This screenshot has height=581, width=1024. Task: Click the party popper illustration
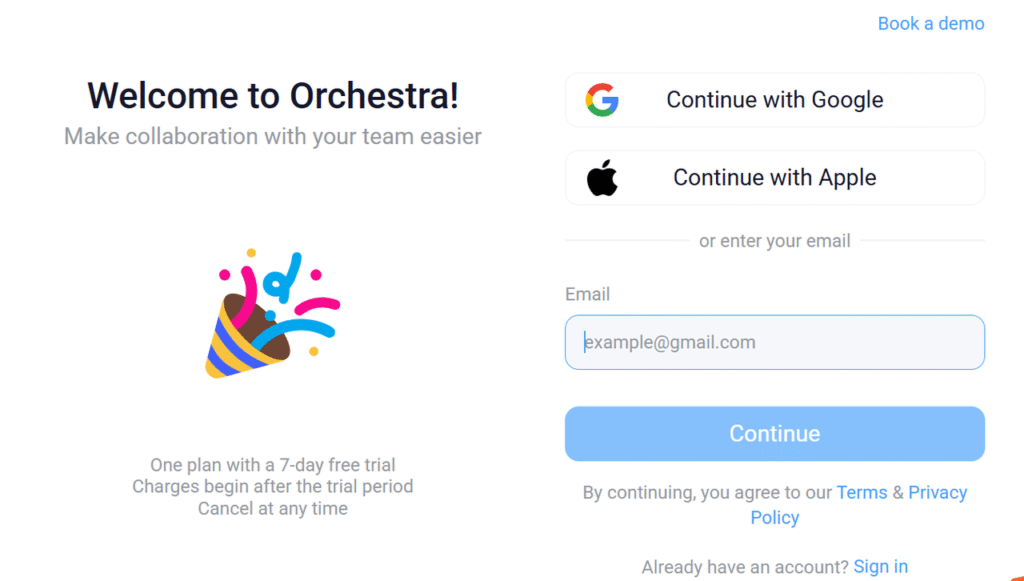[x=272, y=314]
